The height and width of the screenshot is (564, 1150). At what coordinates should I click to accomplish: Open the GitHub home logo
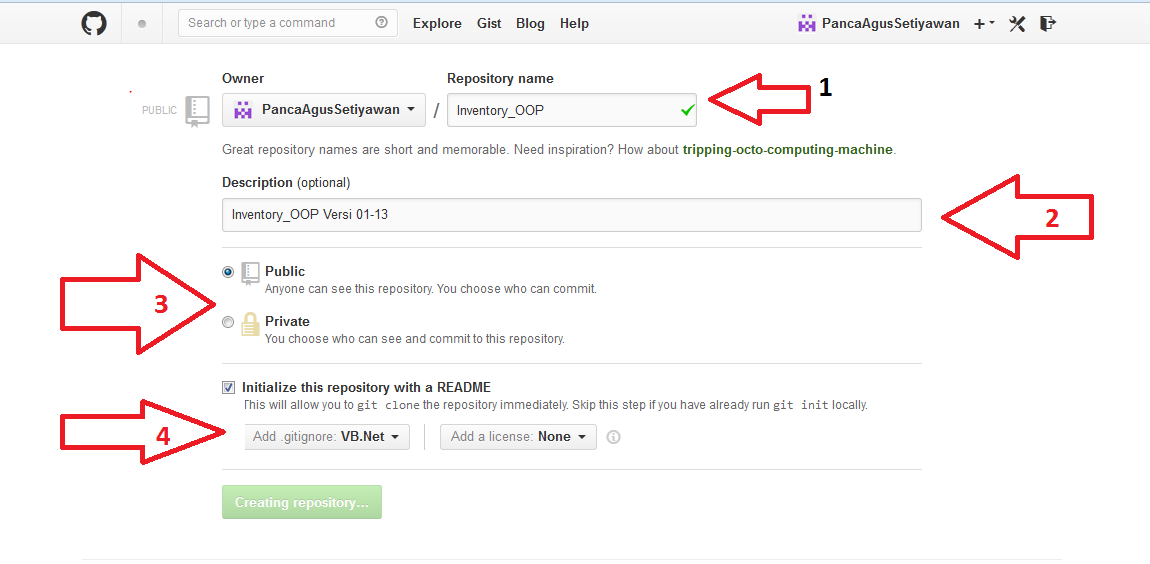pyautogui.click(x=94, y=23)
